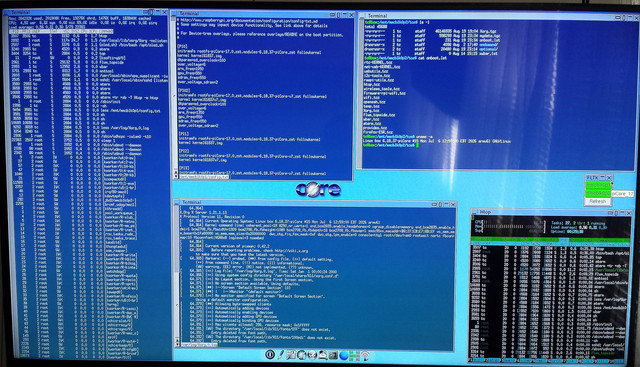
Task: Open the Exit power icon in the dock
Action: click(x=270, y=355)
